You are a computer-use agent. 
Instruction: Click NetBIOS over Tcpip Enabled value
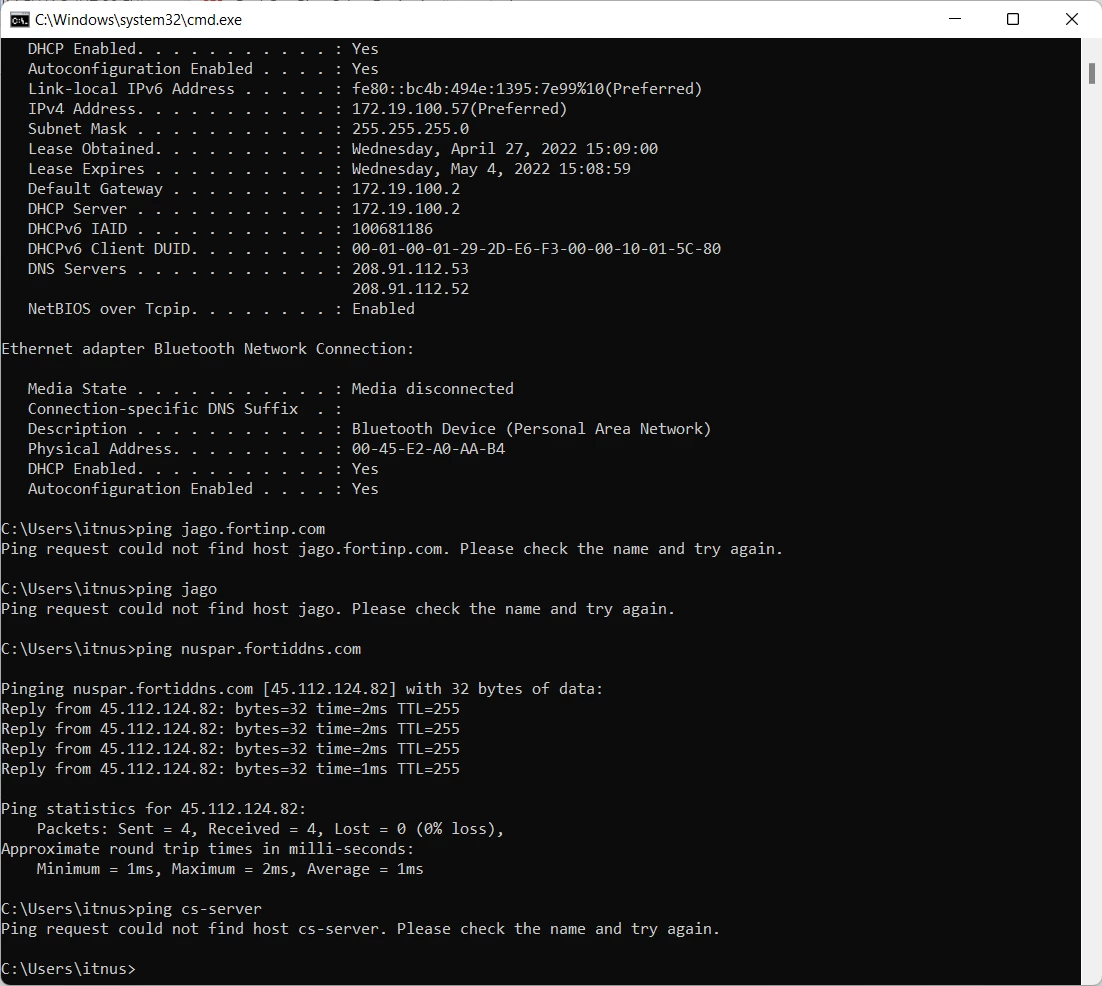tap(383, 309)
